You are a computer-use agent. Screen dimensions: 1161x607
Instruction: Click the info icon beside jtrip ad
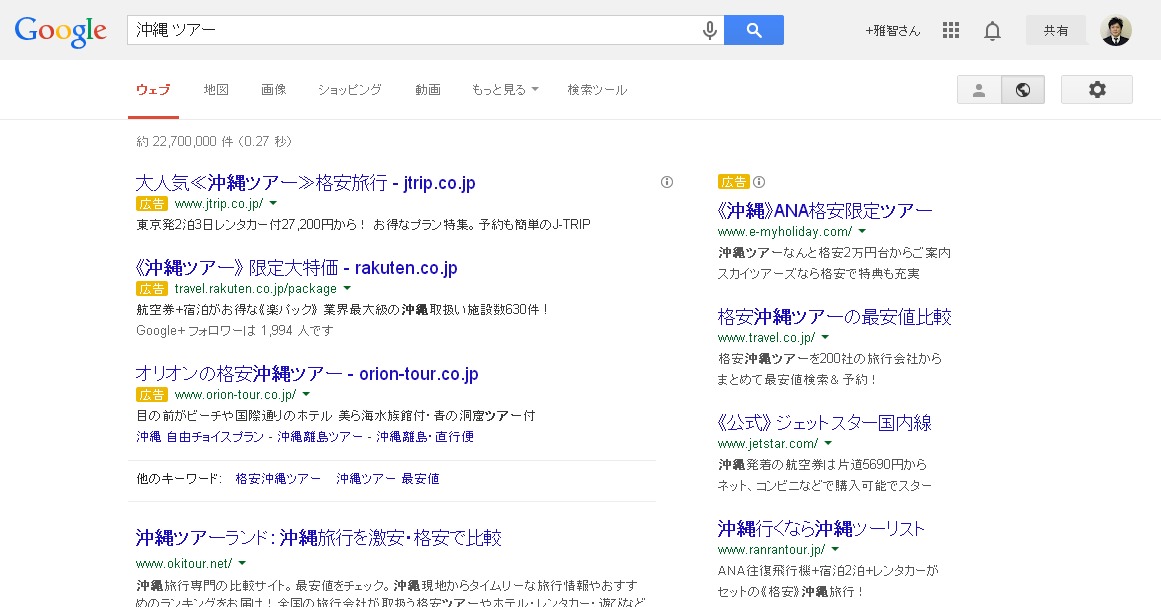667,182
